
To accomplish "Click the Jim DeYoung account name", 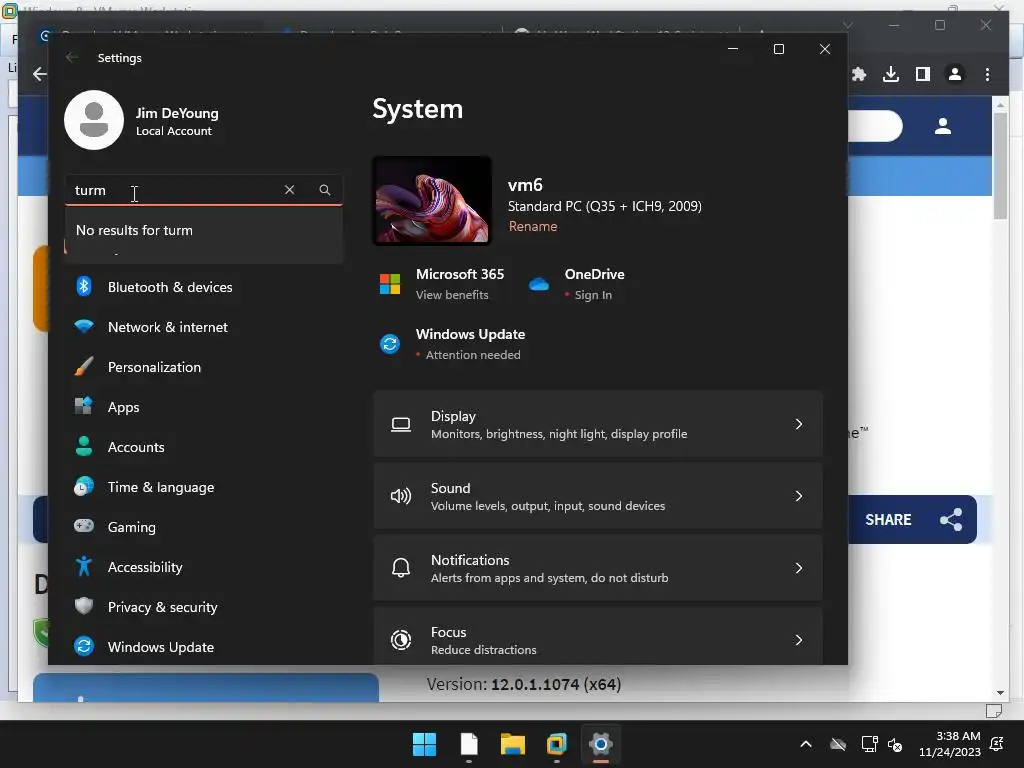I will pos(177,113).
